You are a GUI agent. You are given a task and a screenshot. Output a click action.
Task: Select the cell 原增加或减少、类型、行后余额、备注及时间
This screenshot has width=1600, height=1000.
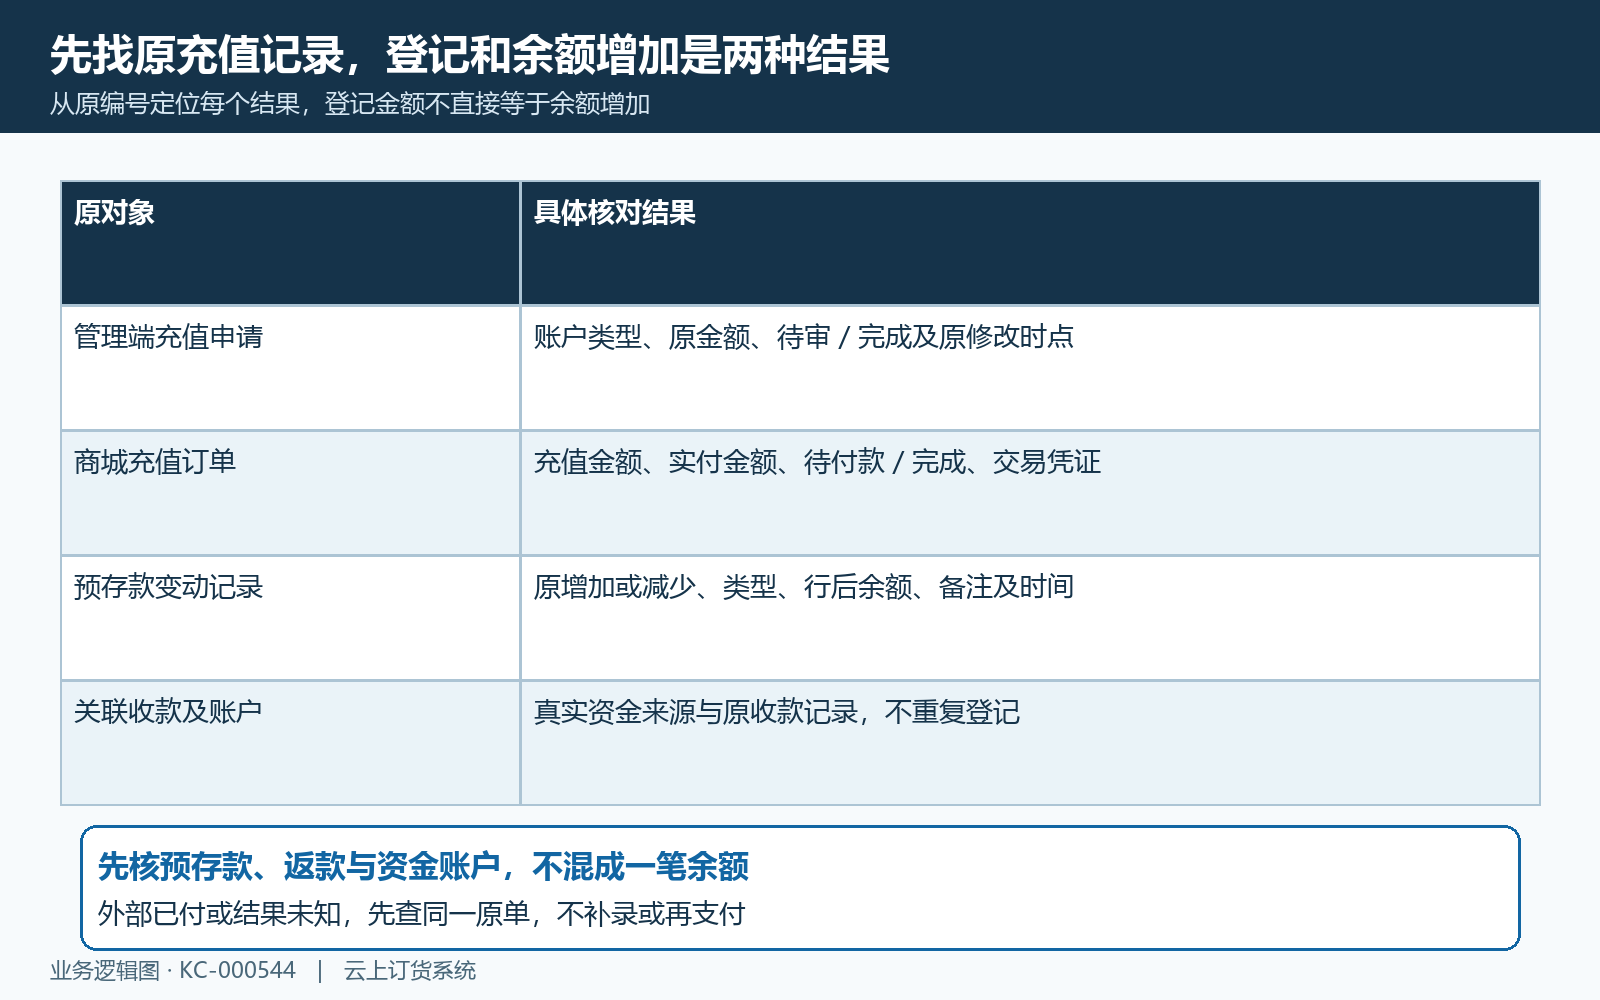[x=1030, y=618]
